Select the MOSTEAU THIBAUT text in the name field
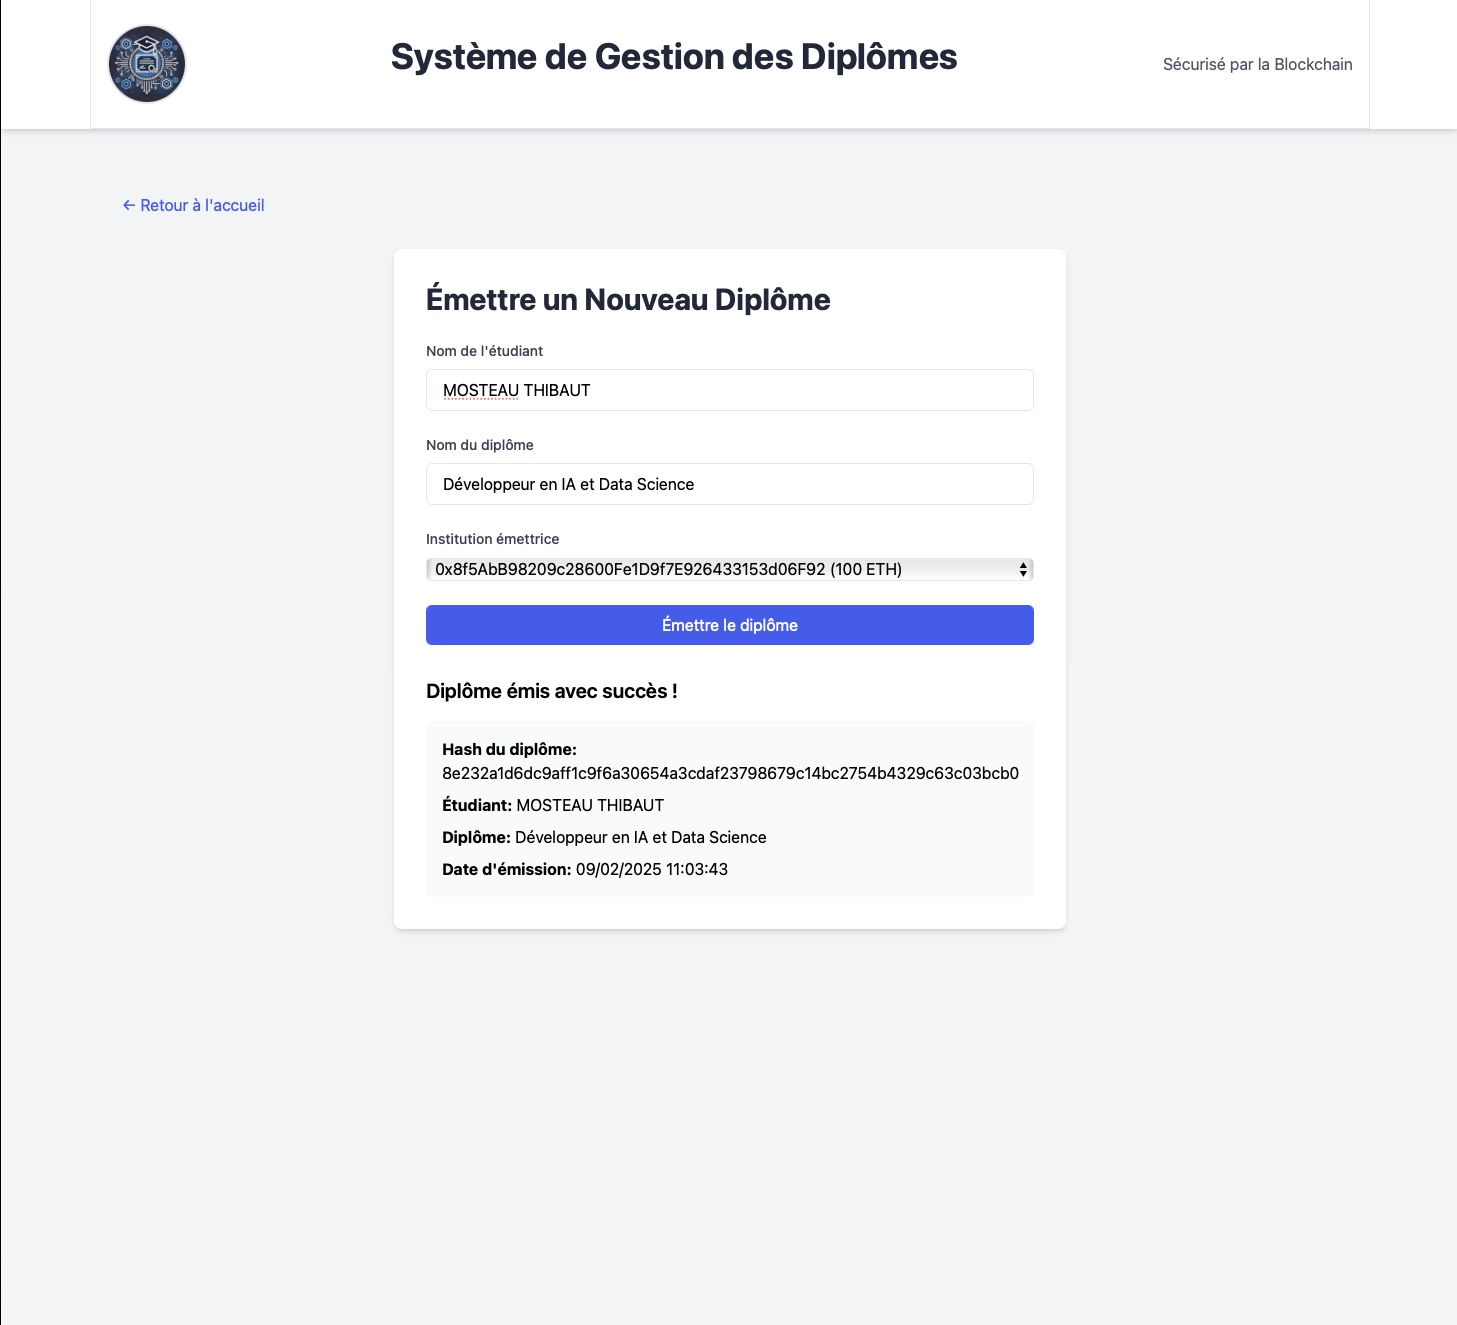Viewport: 1457px width, 1325px height. pos(516,390)
